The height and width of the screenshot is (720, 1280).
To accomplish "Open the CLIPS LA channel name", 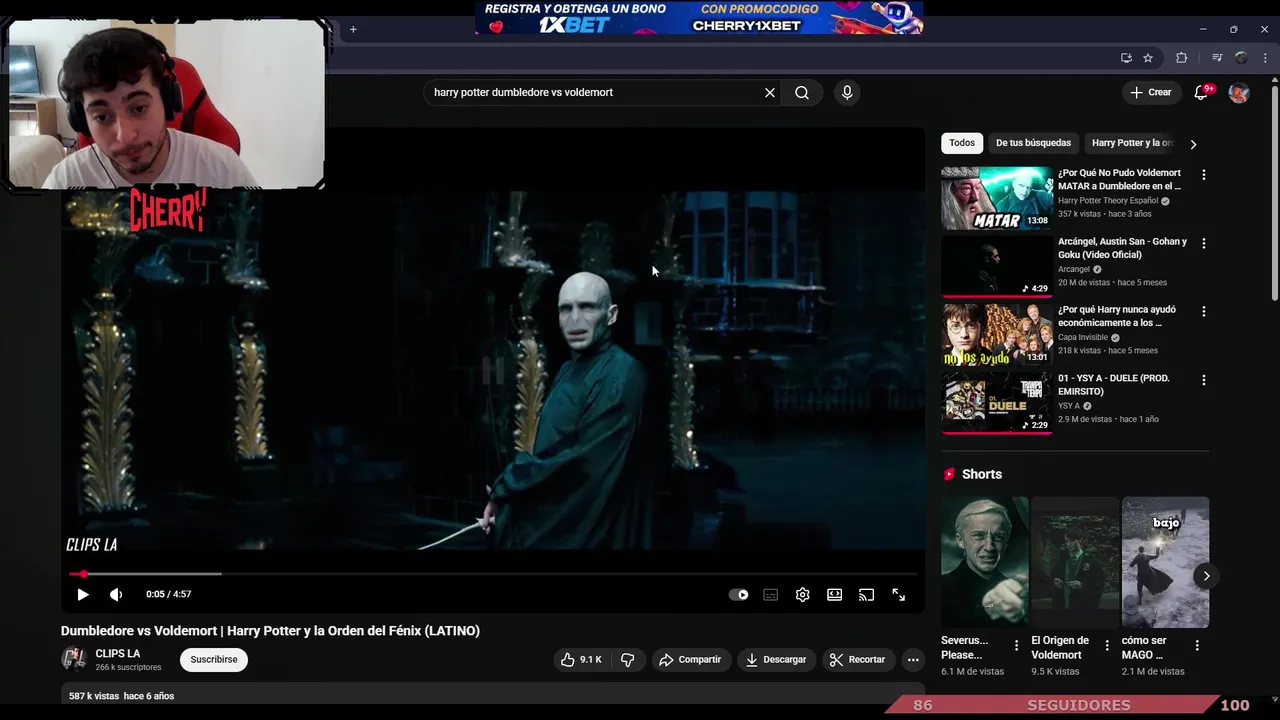I will pos(117,654).
